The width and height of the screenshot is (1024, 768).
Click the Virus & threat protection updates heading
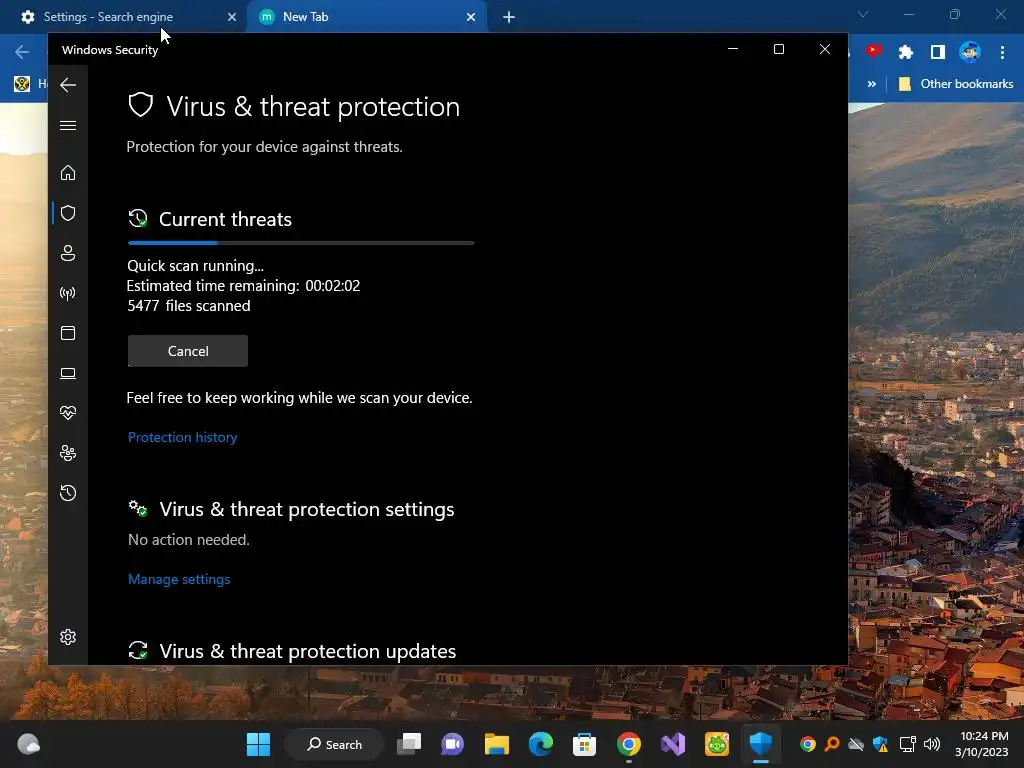(x=308, y=651)
